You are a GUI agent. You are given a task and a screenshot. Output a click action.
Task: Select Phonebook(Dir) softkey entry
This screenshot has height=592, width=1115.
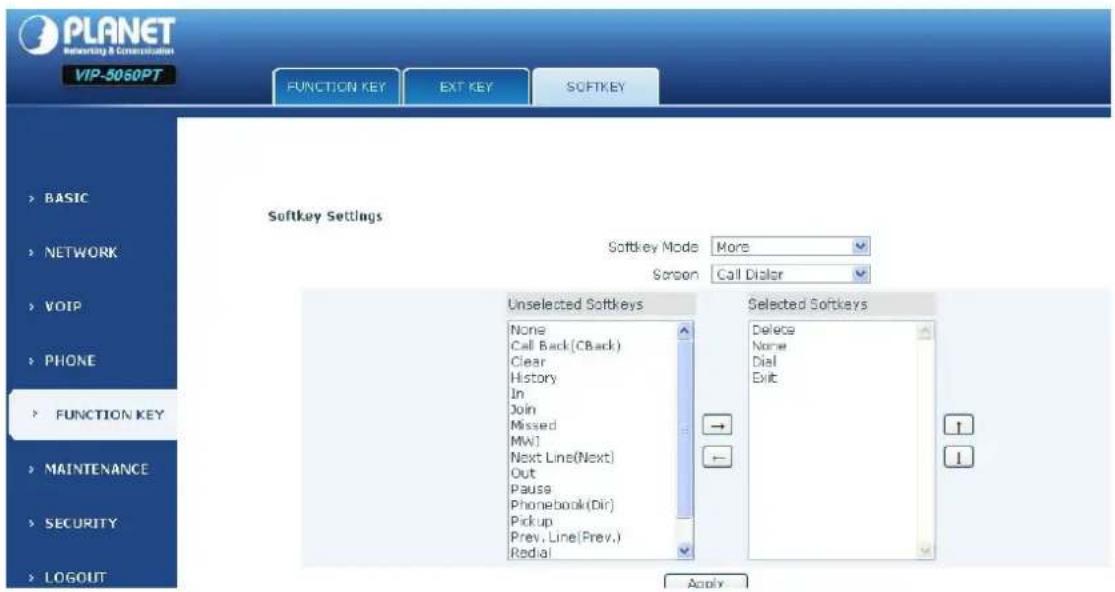(x=562, y=505)
